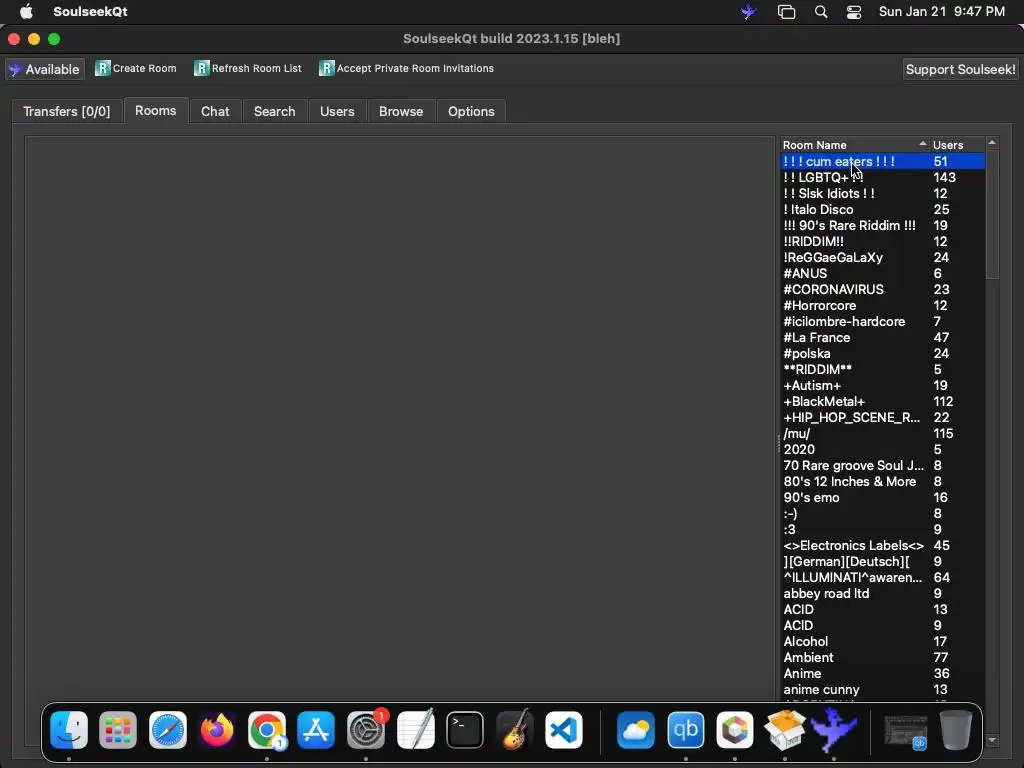The width and height of the screenshot is (1024, 768).
Task: Click Create Room in the toolbar
Action: (x=136, y=69)
